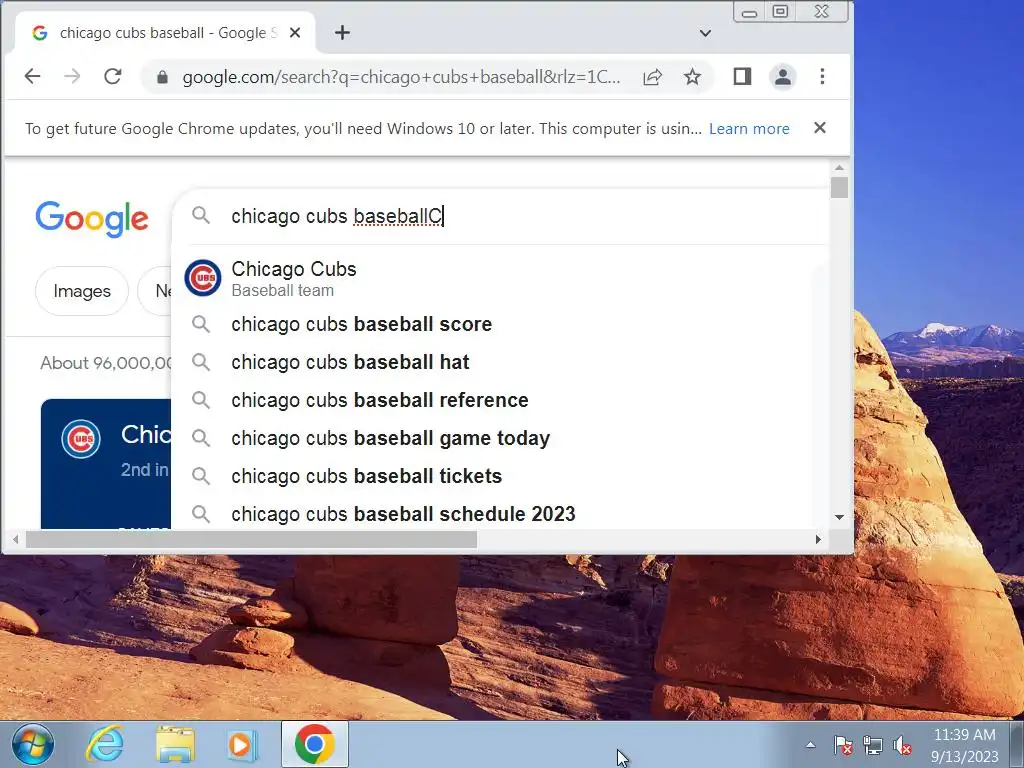Go back using Chrome's back arrow
This screenshot has height=768, width=1024.
(x=32, y=76)
